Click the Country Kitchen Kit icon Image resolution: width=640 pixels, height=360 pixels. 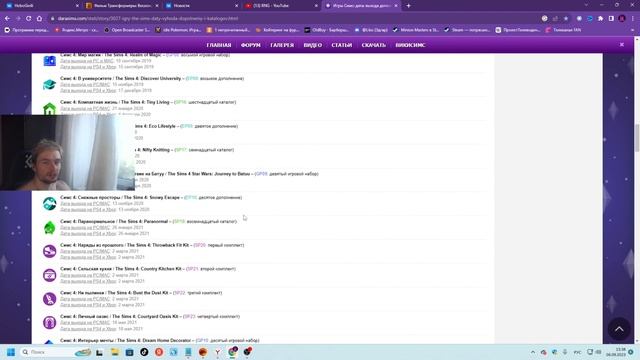(x=49, y=275)
